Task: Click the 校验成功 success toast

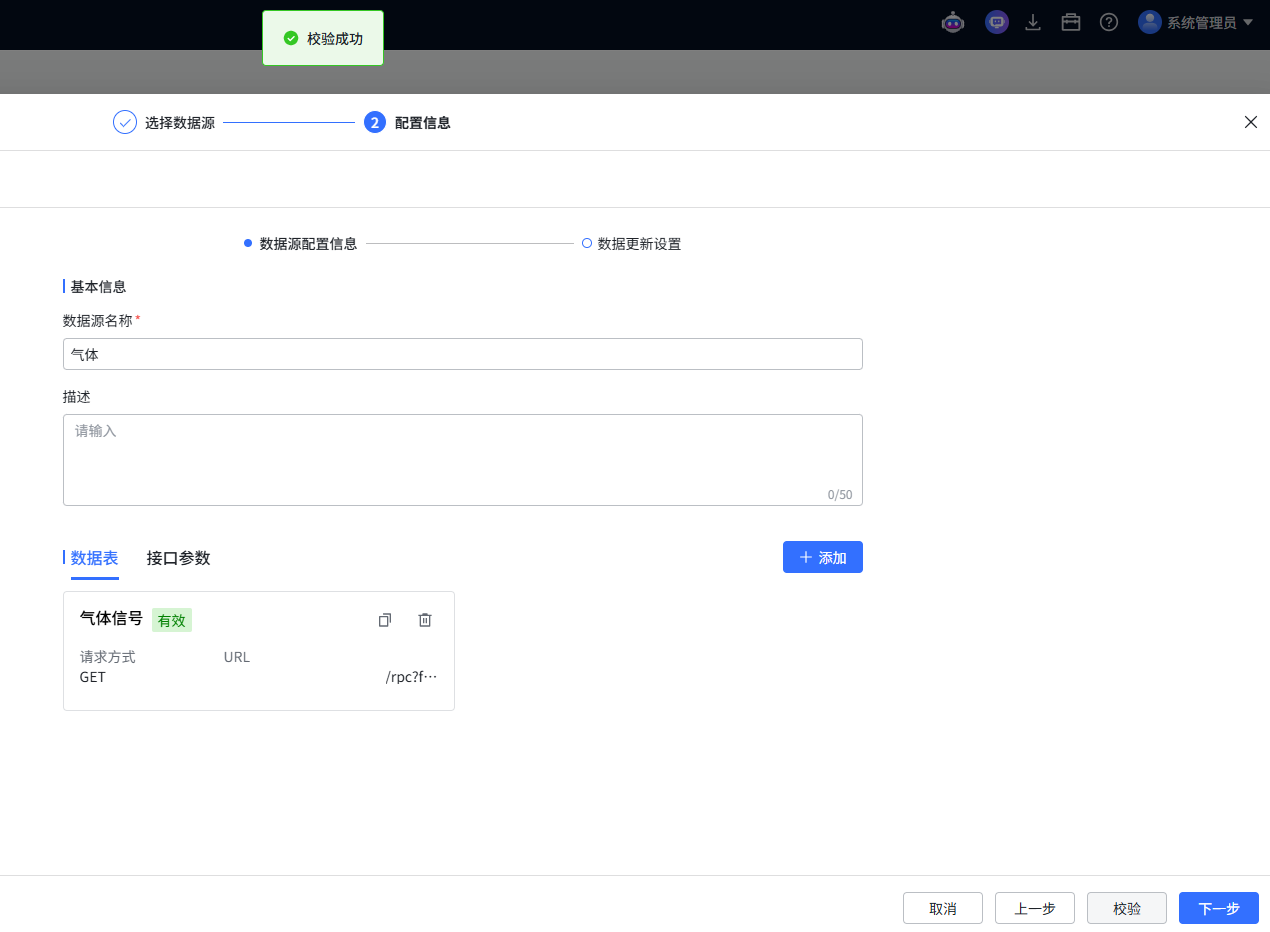Action: (x=323, y=38)
